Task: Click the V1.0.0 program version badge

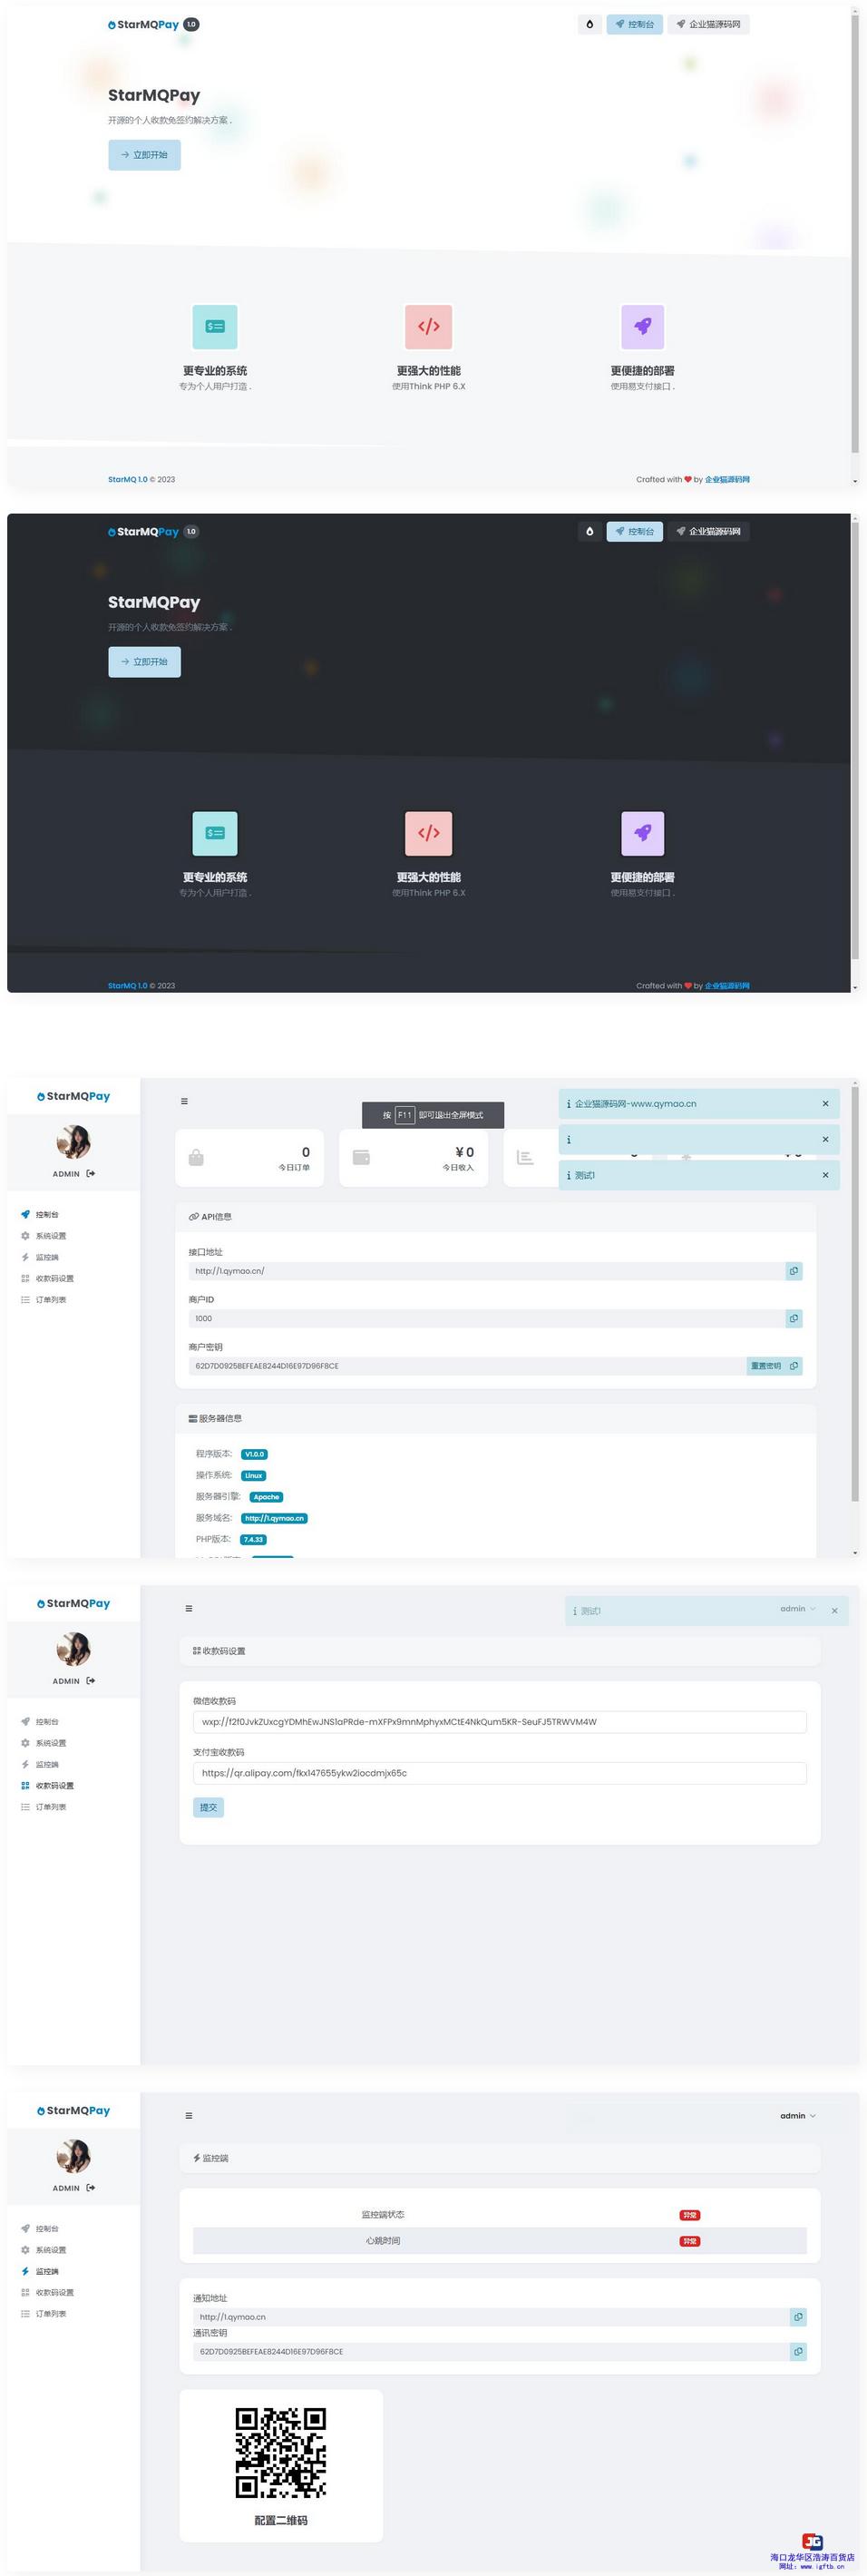Action: 254,1454
